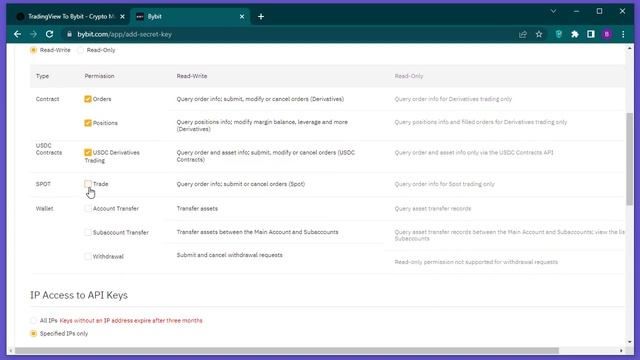Click the address bar URL
640x360 pixels.
click(x=124, y=34)
